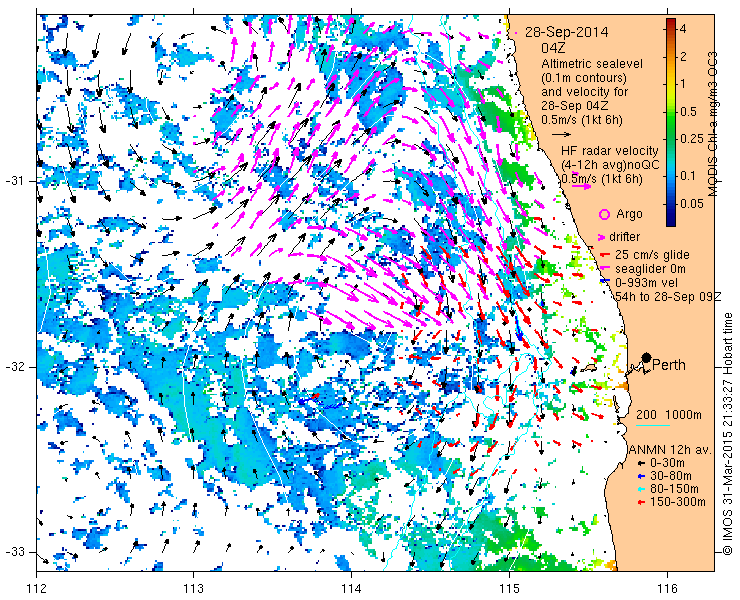Click the -31 latitude axis label

[x=15, y=181]
